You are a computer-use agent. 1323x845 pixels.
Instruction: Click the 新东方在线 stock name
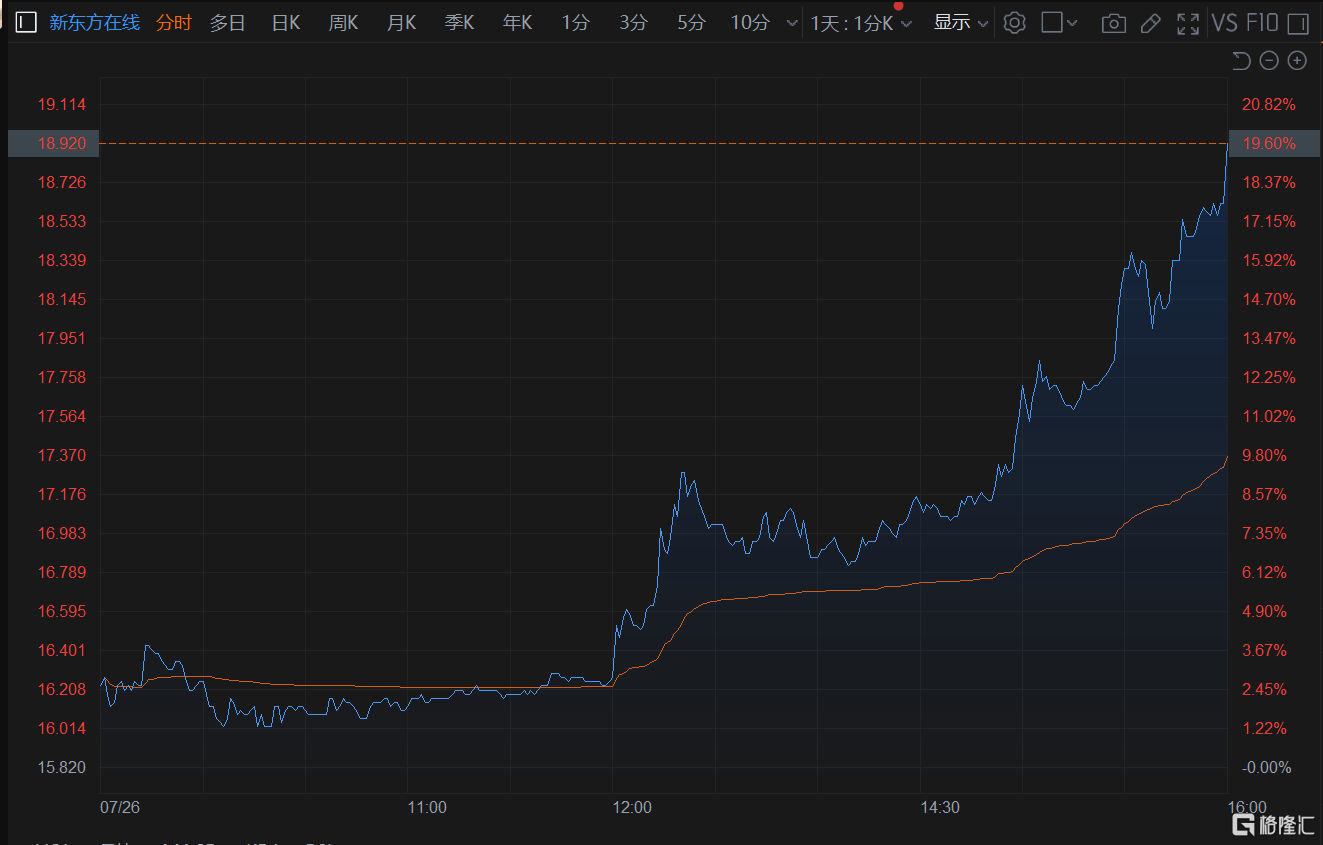click(x=94, y=22)
